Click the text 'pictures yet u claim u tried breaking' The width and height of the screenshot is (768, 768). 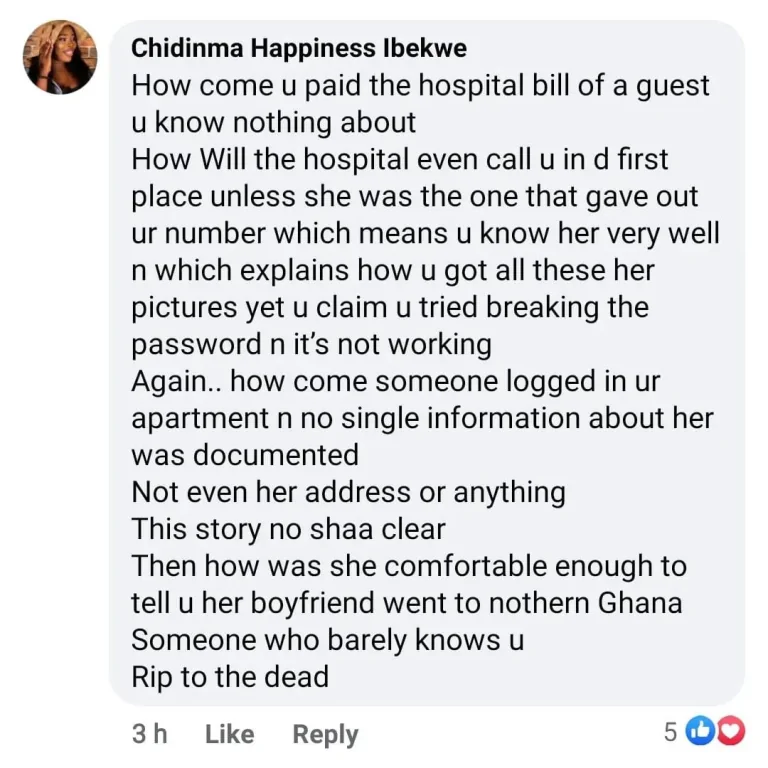[x=390, y=308]
